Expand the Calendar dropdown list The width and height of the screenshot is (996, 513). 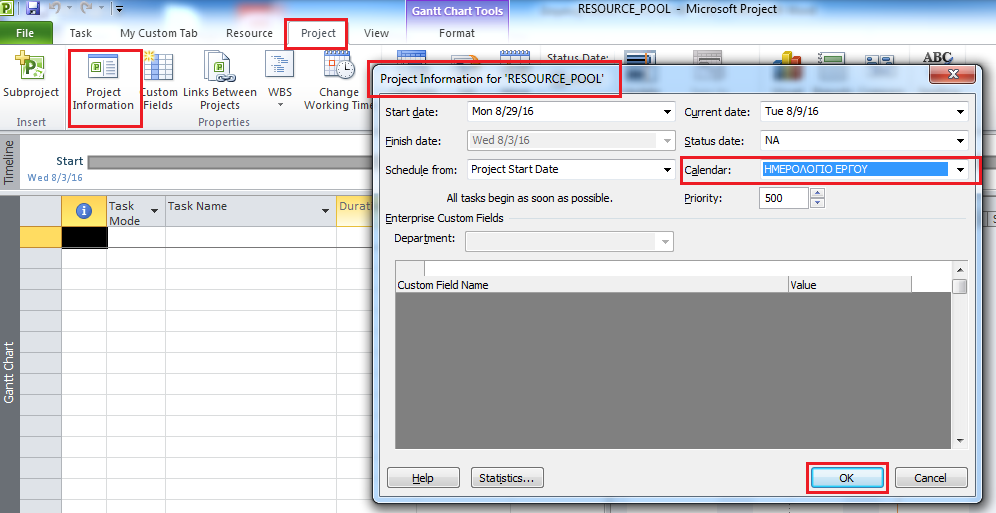pos(960,170)
